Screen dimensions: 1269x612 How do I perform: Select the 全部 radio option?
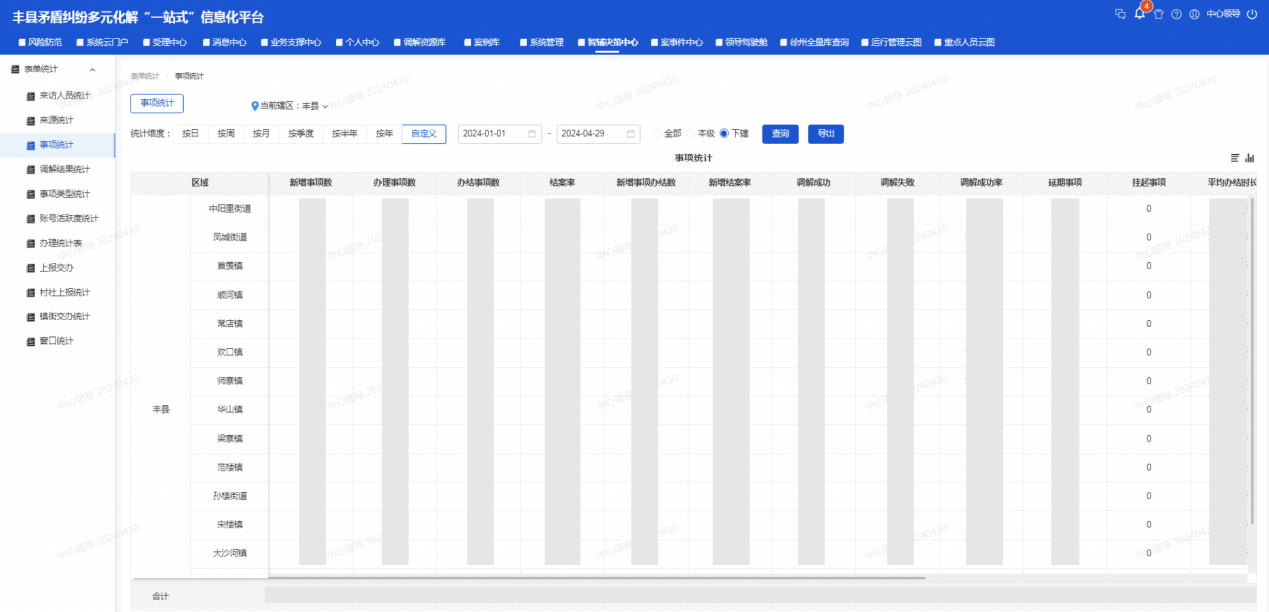(x=658, y=134)
